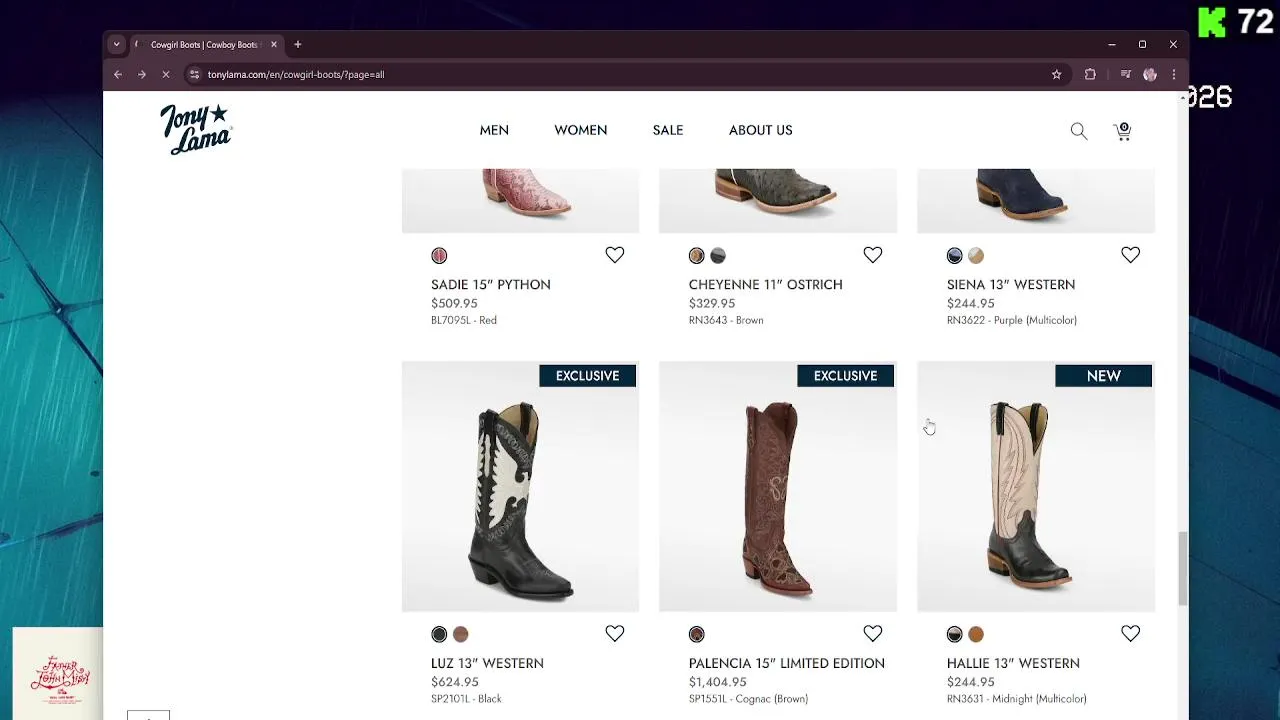The width and height of the screenshot is (1280, 720).
Task: Click the Tony Lama logo
Action: pyautogui.click(x=196, y=130)
